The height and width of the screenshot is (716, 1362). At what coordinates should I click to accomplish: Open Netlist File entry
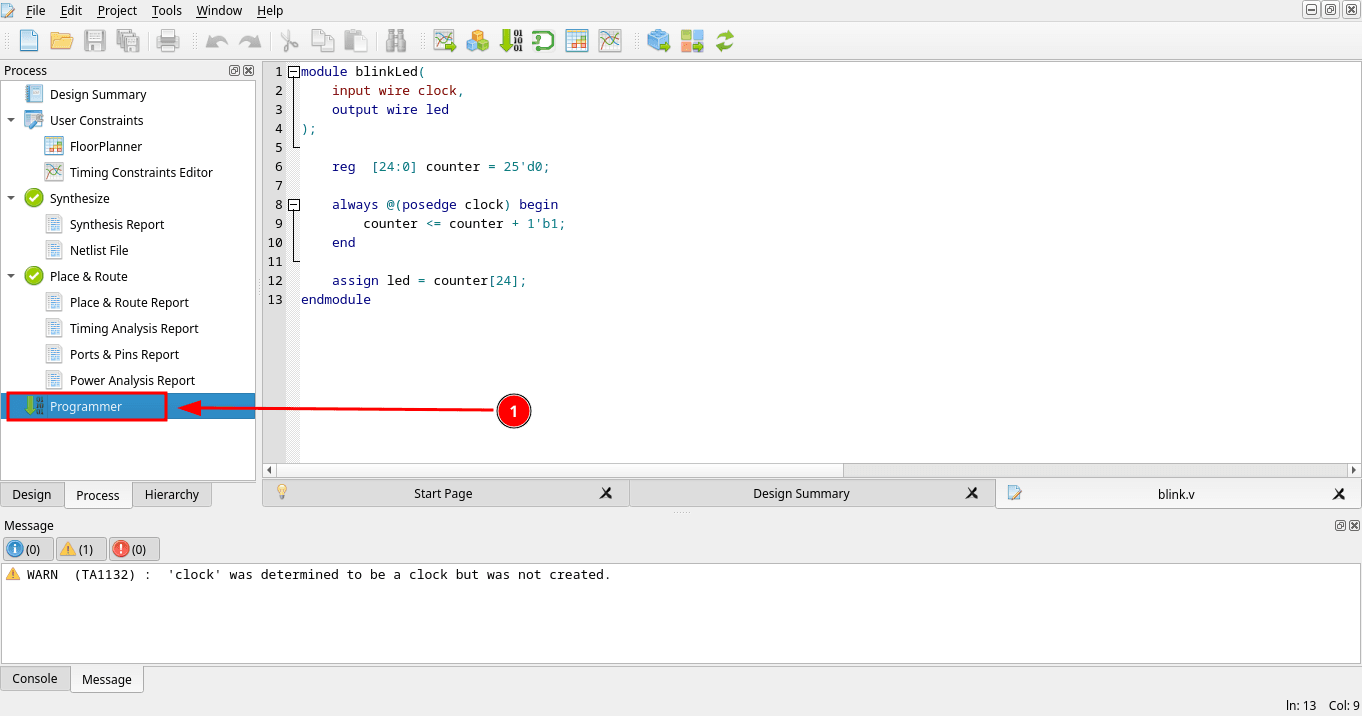pos(99,250)
